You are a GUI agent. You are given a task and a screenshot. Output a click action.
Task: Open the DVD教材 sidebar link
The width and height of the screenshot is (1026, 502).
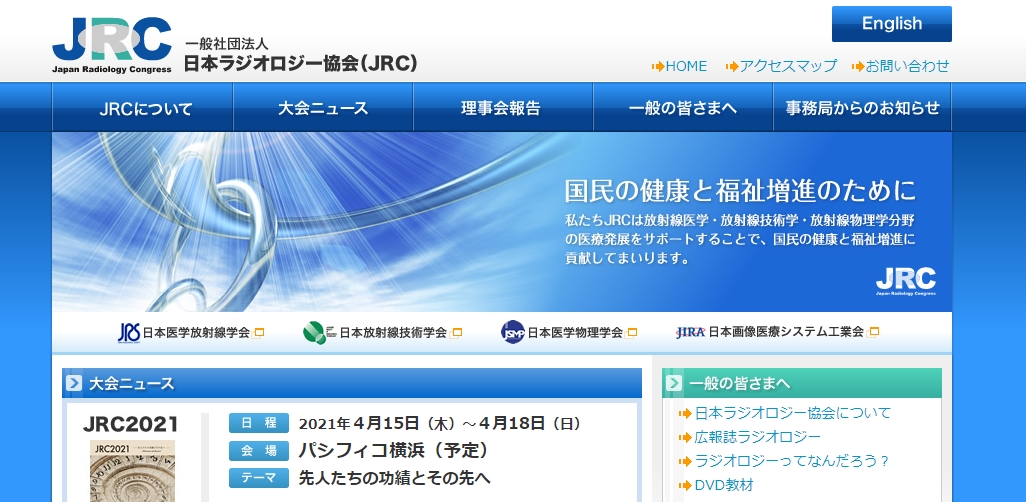coord(724,485)
